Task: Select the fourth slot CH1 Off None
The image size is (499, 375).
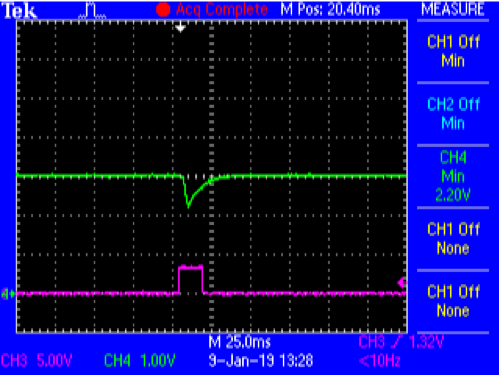Action: tap(453, 239)
